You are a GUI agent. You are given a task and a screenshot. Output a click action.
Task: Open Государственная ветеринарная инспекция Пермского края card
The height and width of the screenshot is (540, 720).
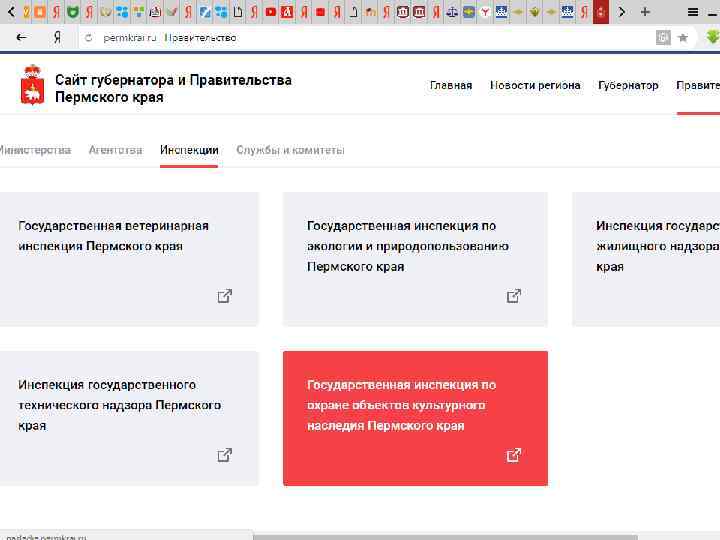click(x=129, y=259)
